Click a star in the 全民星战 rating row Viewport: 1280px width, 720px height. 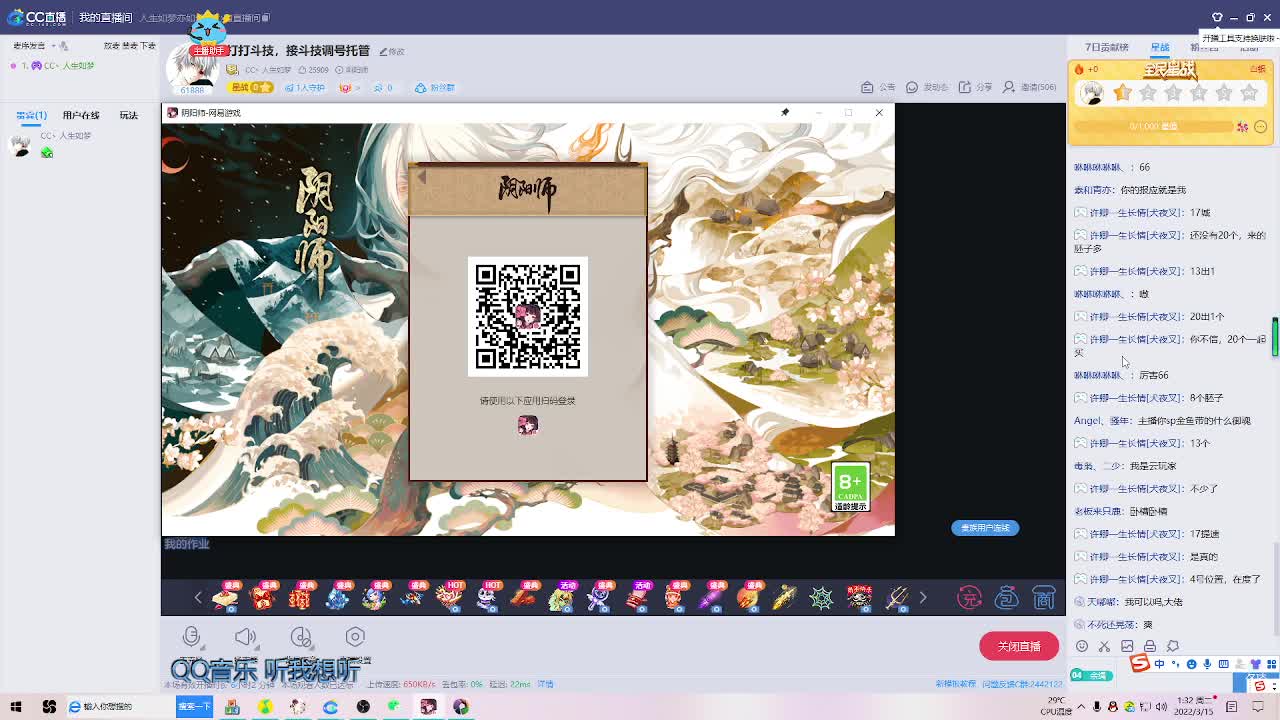1122,93
